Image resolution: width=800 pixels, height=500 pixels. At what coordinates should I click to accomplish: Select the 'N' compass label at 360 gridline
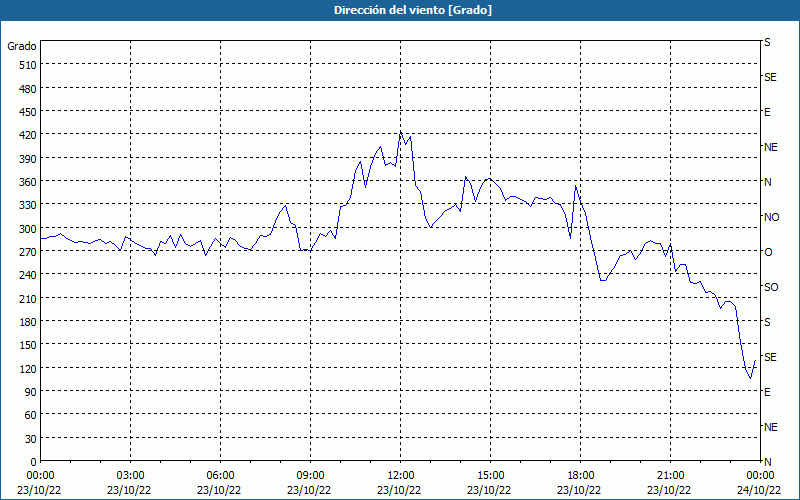[x=767, y=182]
